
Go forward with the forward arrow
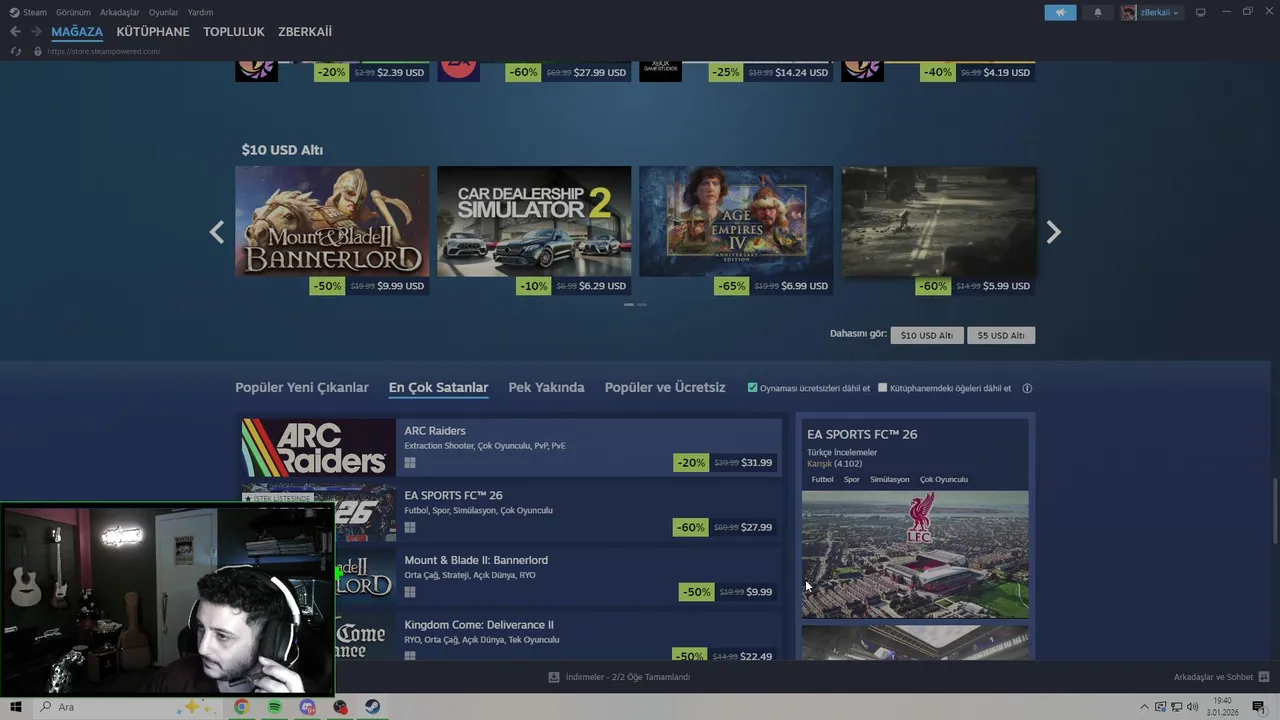(36, 32)
